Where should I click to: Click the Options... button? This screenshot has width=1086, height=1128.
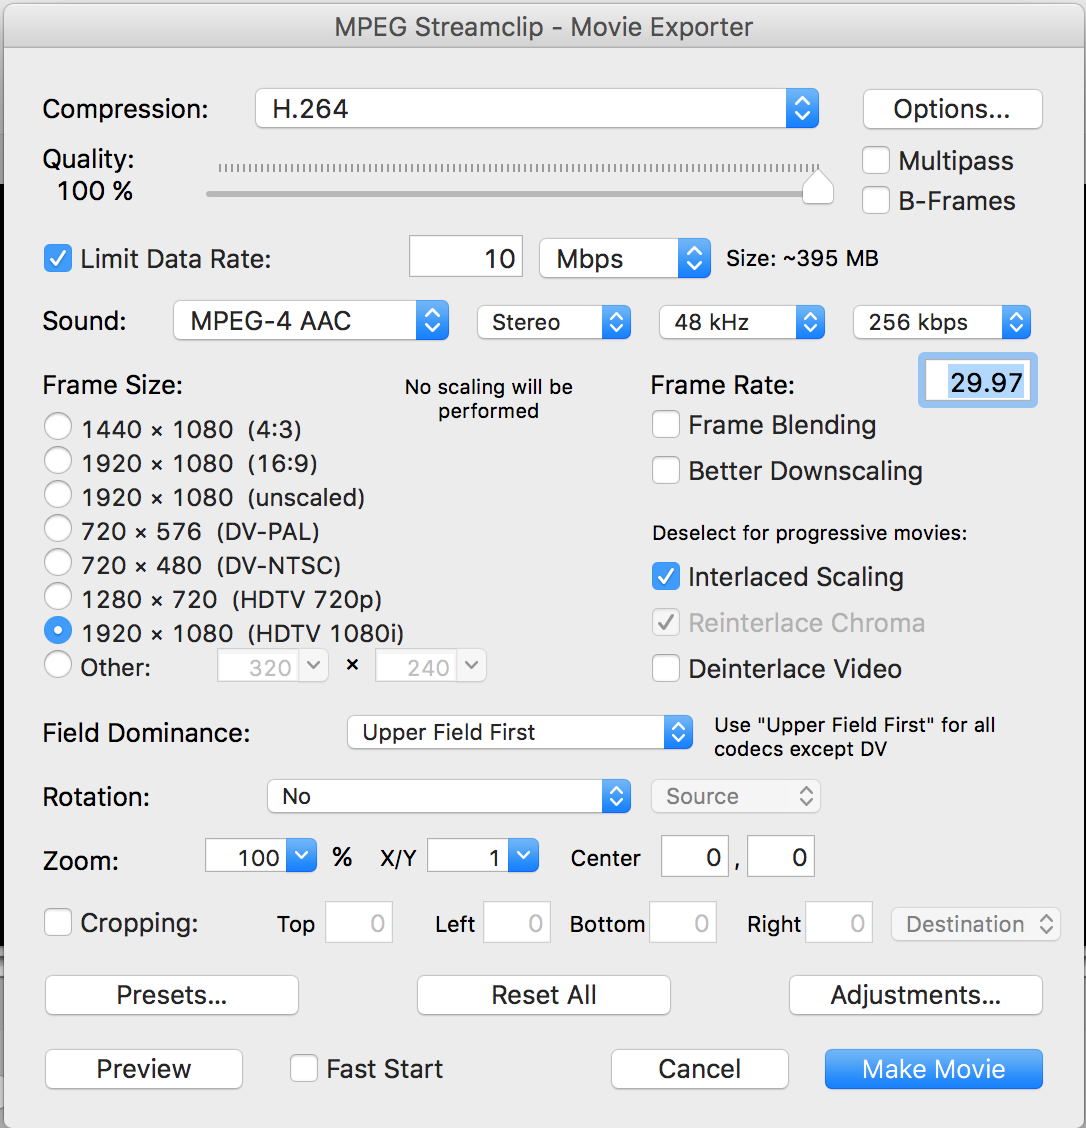952,109
